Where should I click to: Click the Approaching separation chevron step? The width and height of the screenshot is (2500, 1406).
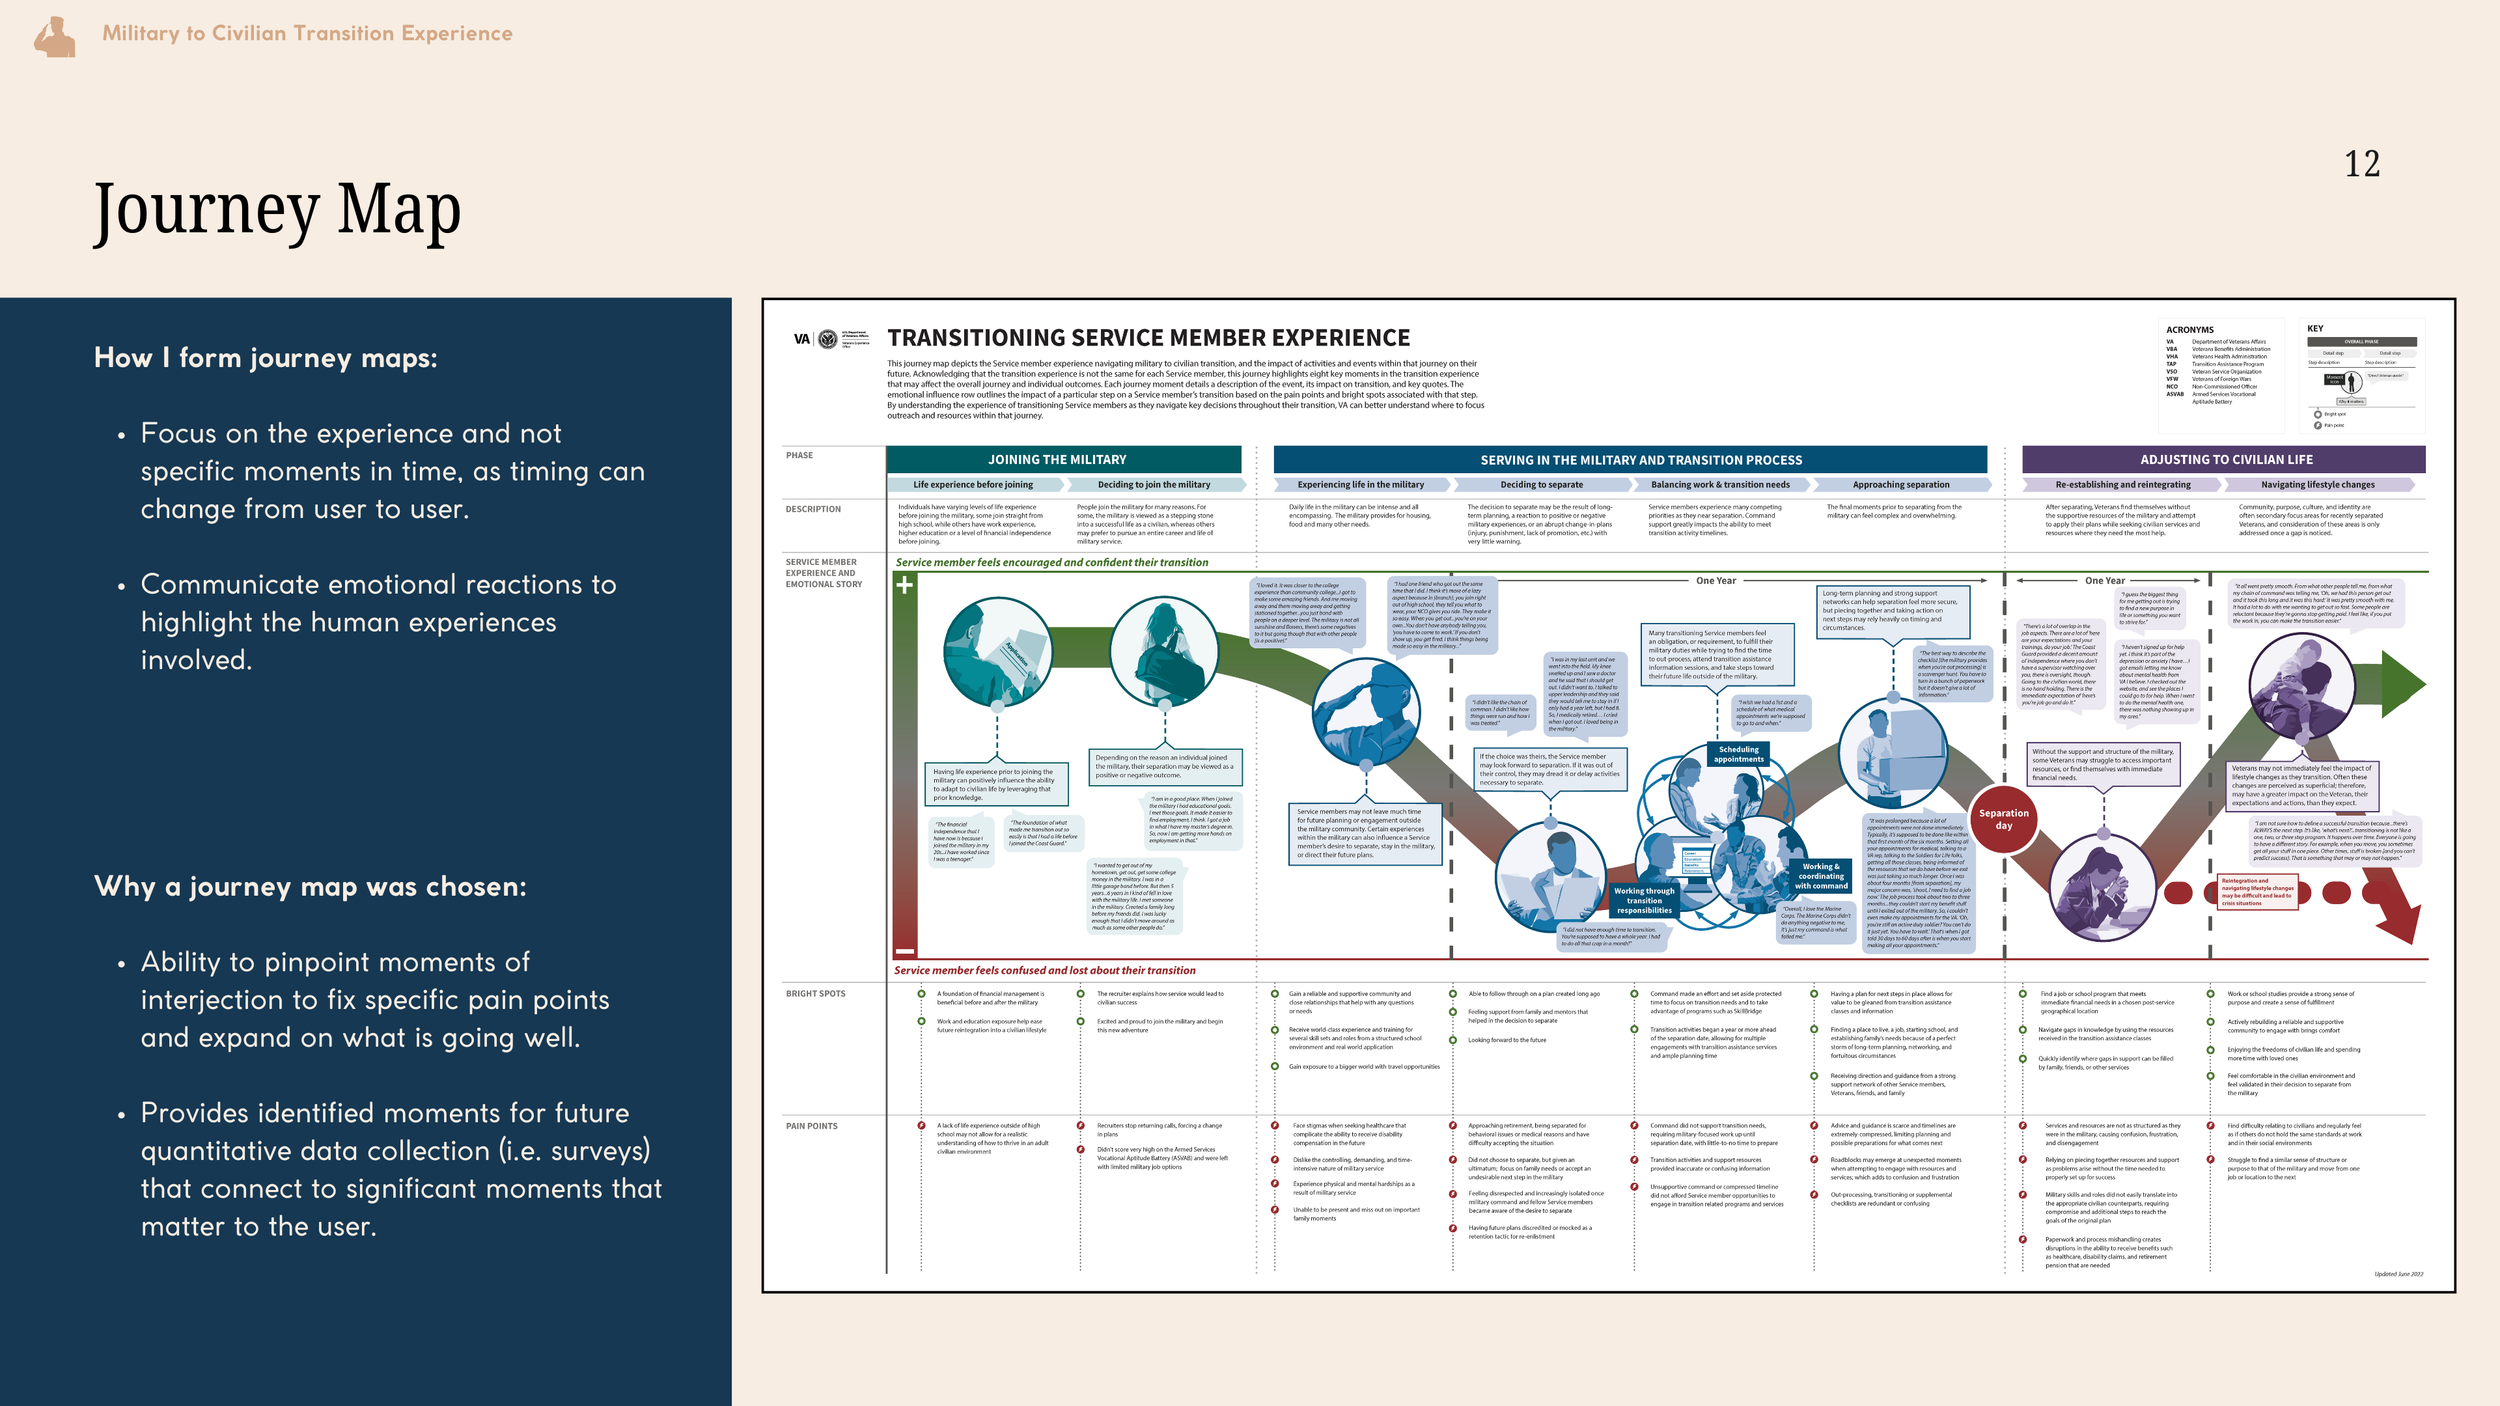(1900, 485)
